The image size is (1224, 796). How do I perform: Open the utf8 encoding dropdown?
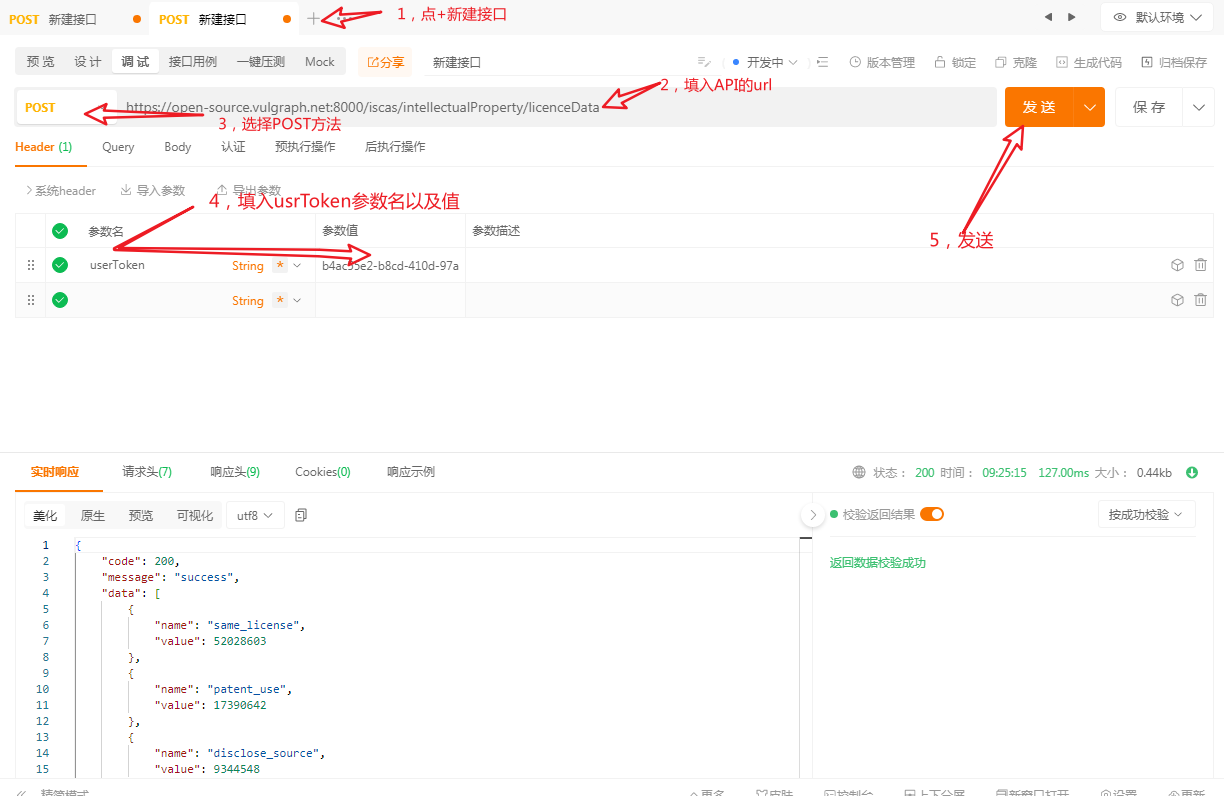(256, 515)
